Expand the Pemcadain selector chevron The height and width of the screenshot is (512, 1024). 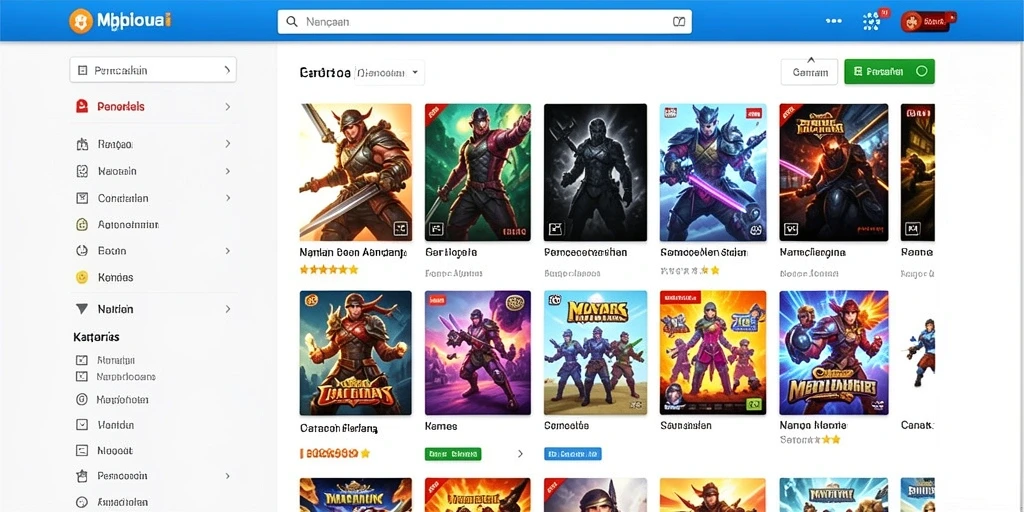[227, 69]
